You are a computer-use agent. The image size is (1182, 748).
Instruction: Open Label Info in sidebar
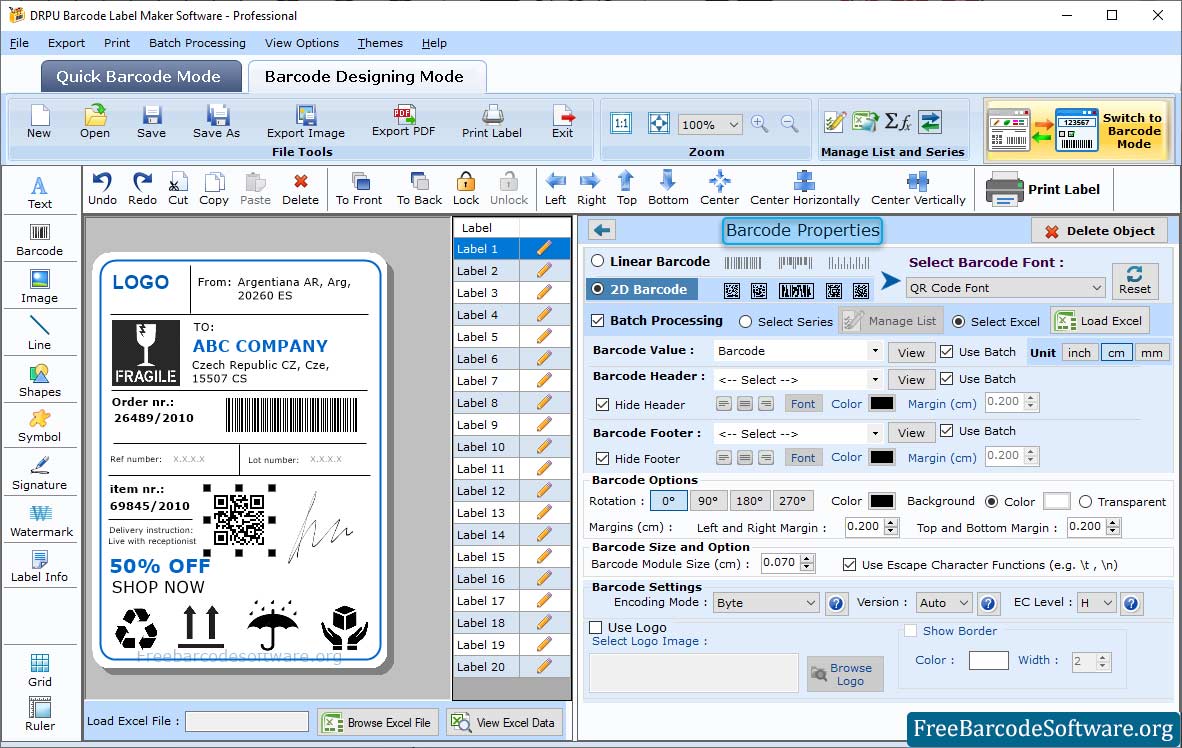[x=39, y=566]
